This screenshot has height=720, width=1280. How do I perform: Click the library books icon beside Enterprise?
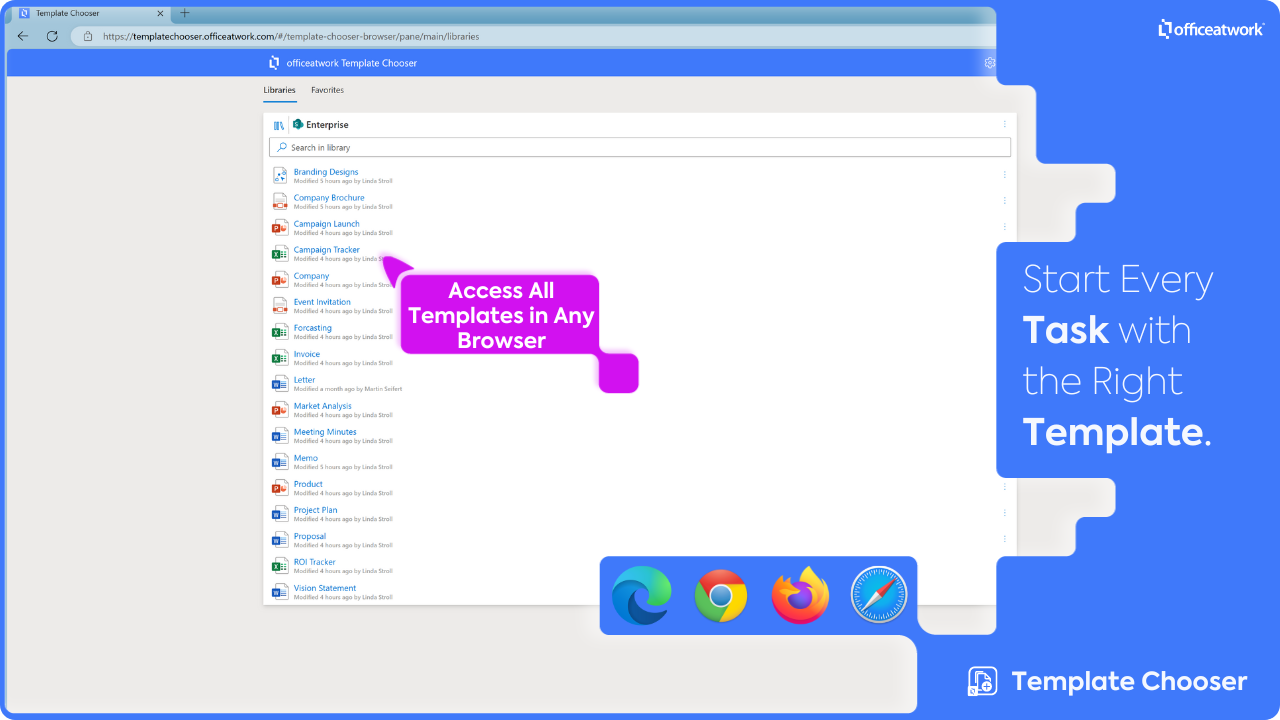point(279,125)
